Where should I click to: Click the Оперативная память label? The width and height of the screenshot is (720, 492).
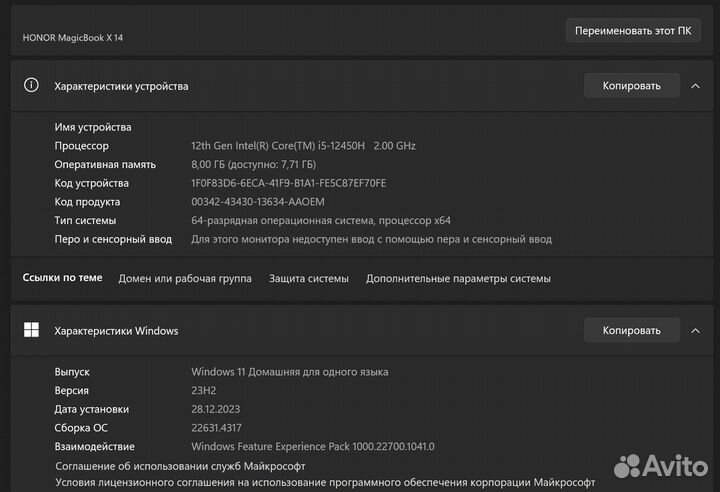click(x=105, y=164)
